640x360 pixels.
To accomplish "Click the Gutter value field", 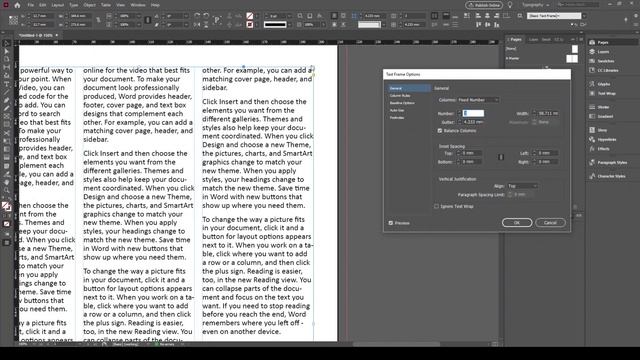I will pos(473,122).
